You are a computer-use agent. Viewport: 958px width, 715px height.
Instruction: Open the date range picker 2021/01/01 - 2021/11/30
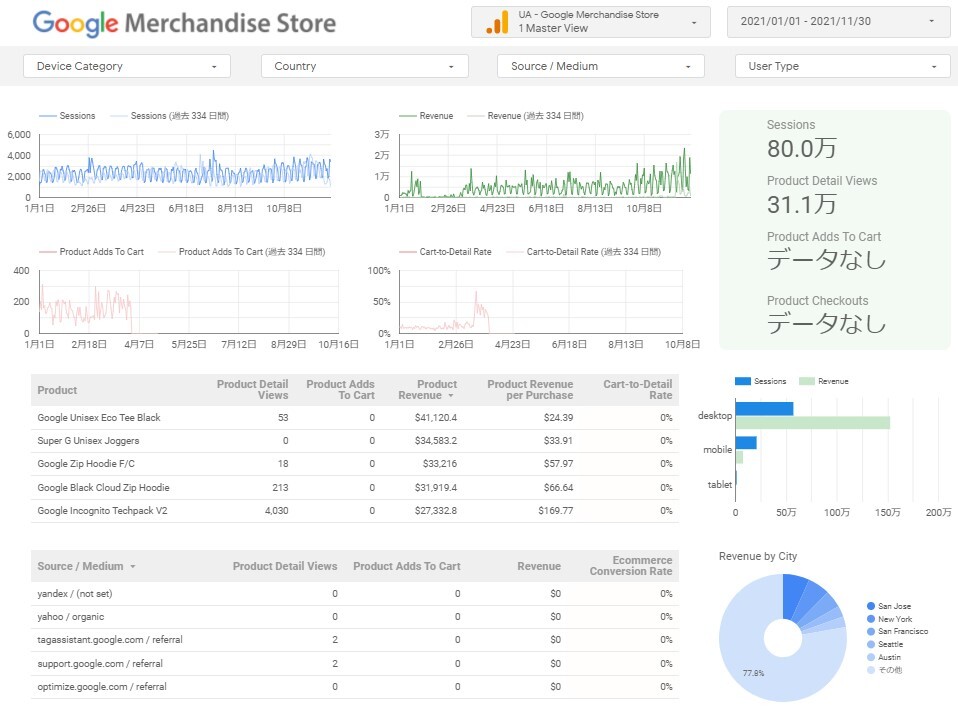(838, 21)
